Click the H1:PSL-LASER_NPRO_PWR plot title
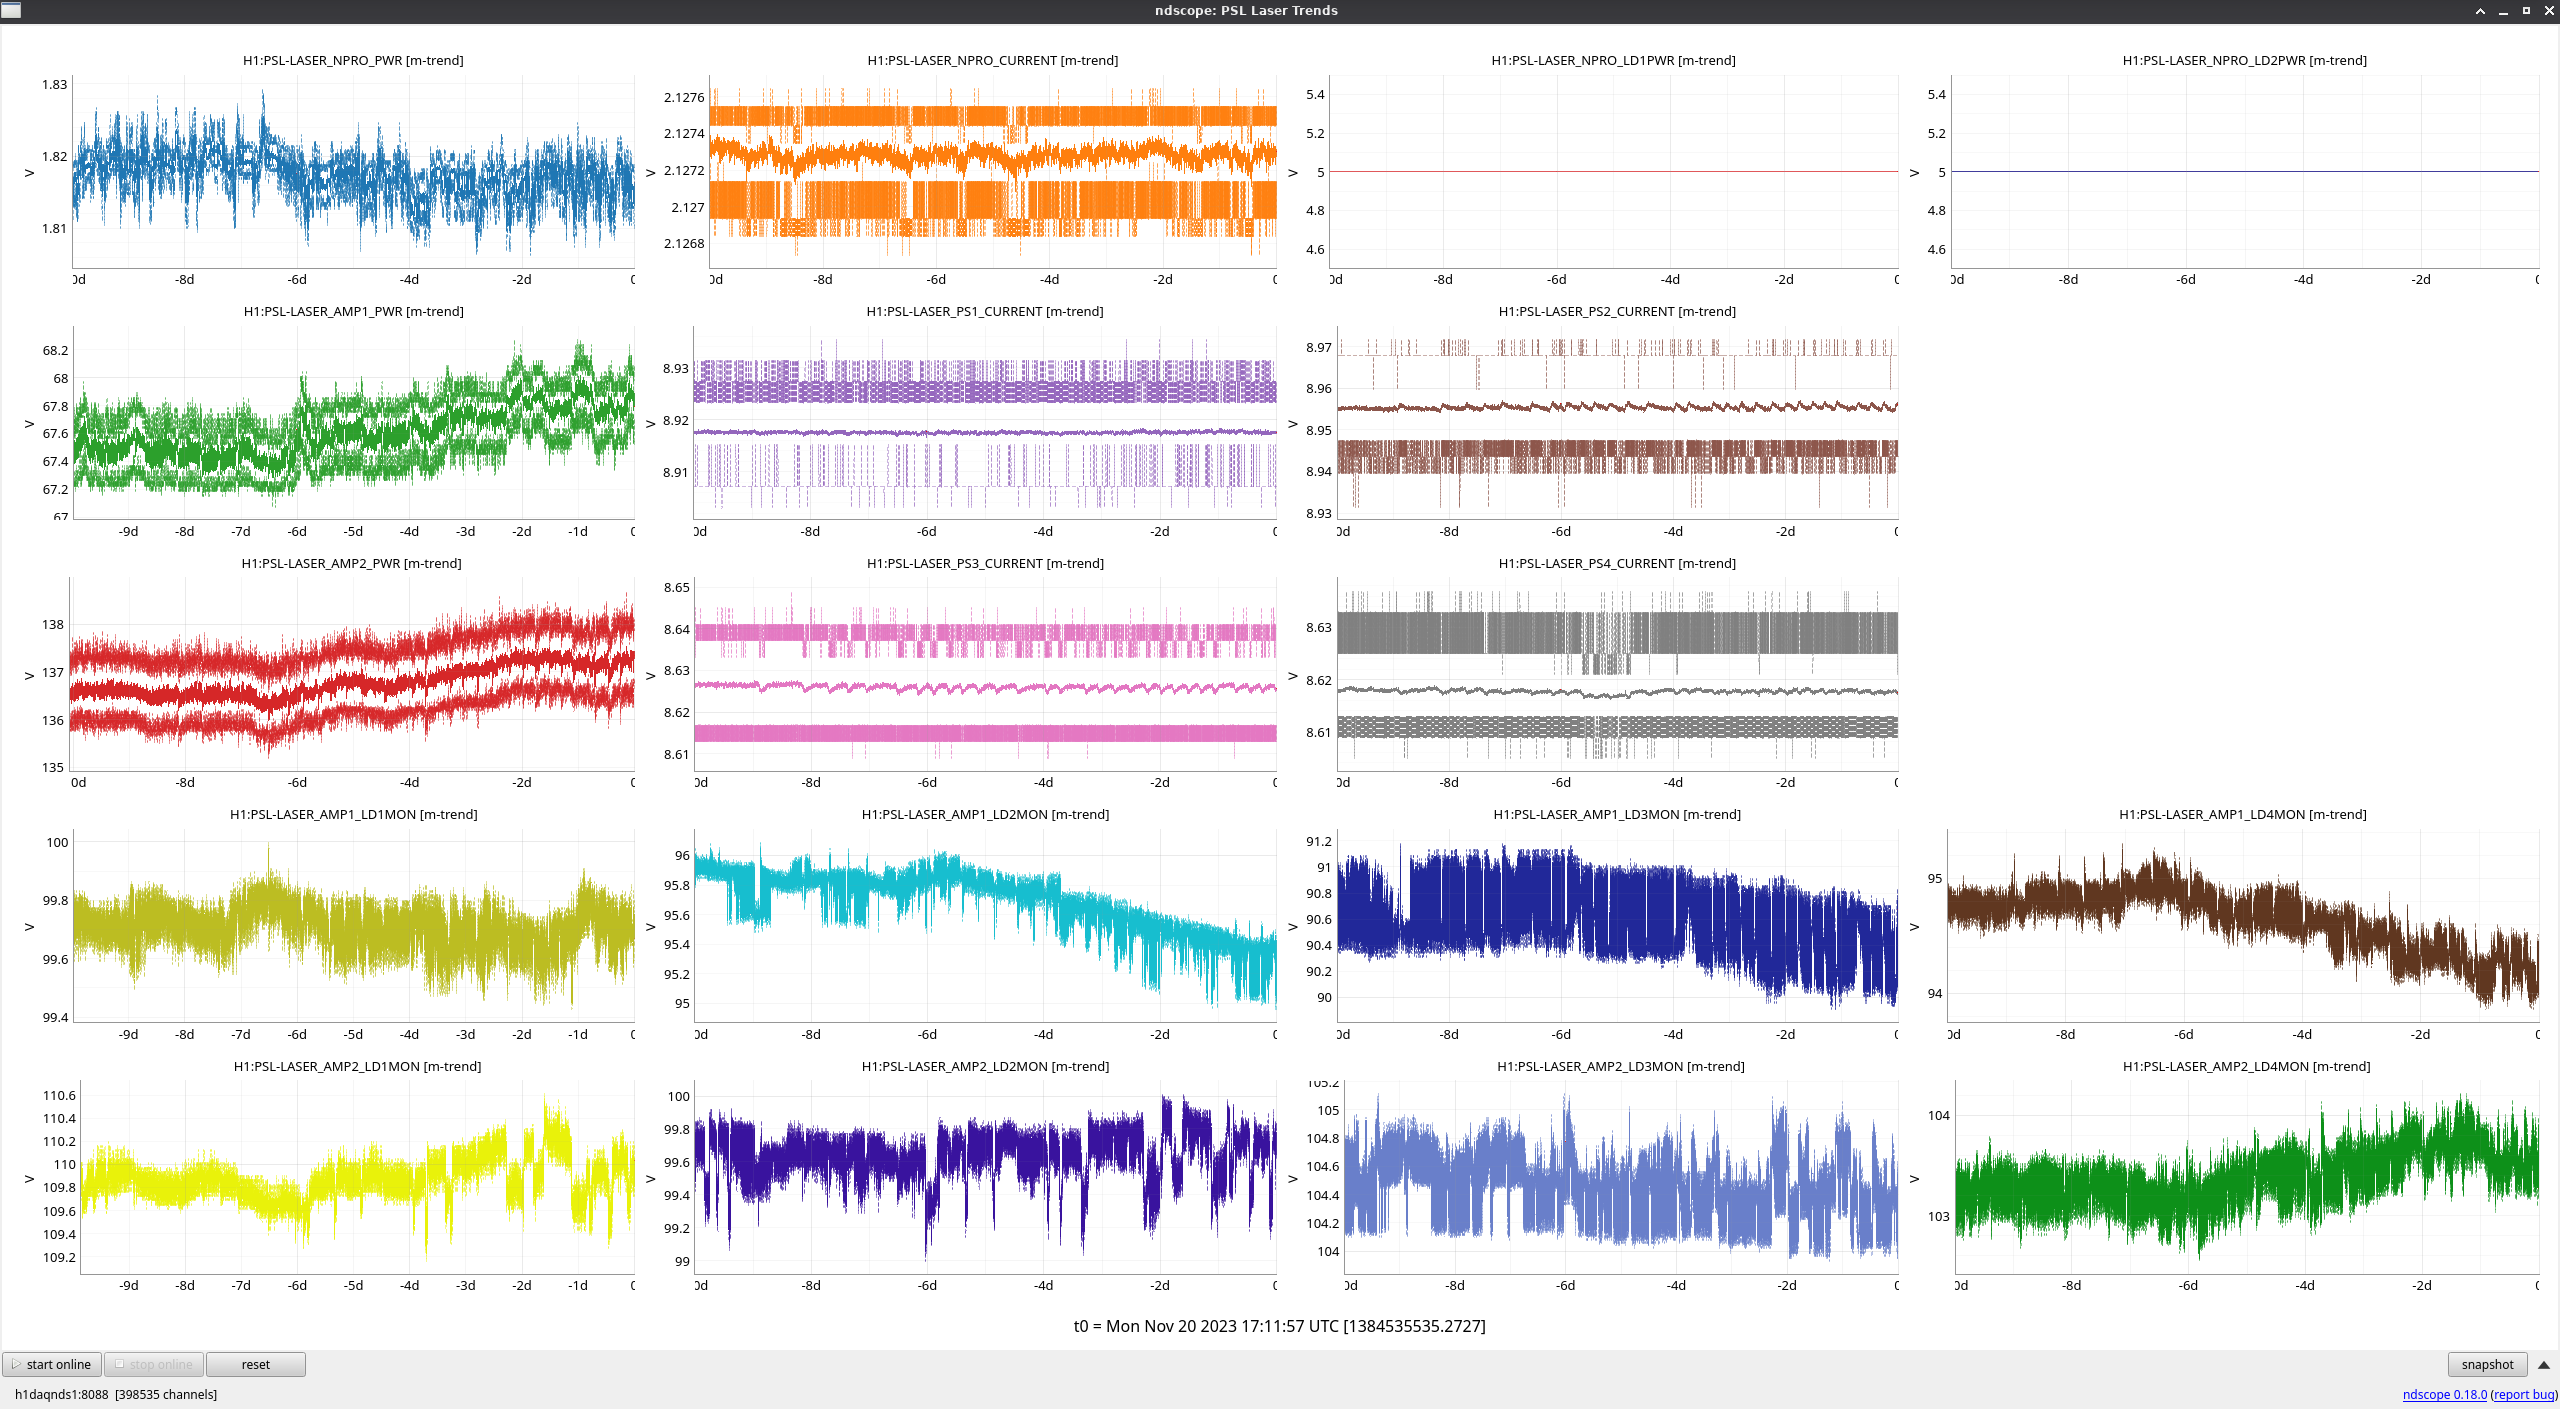Screen dimensions: 2560x1409 (353, 60)
